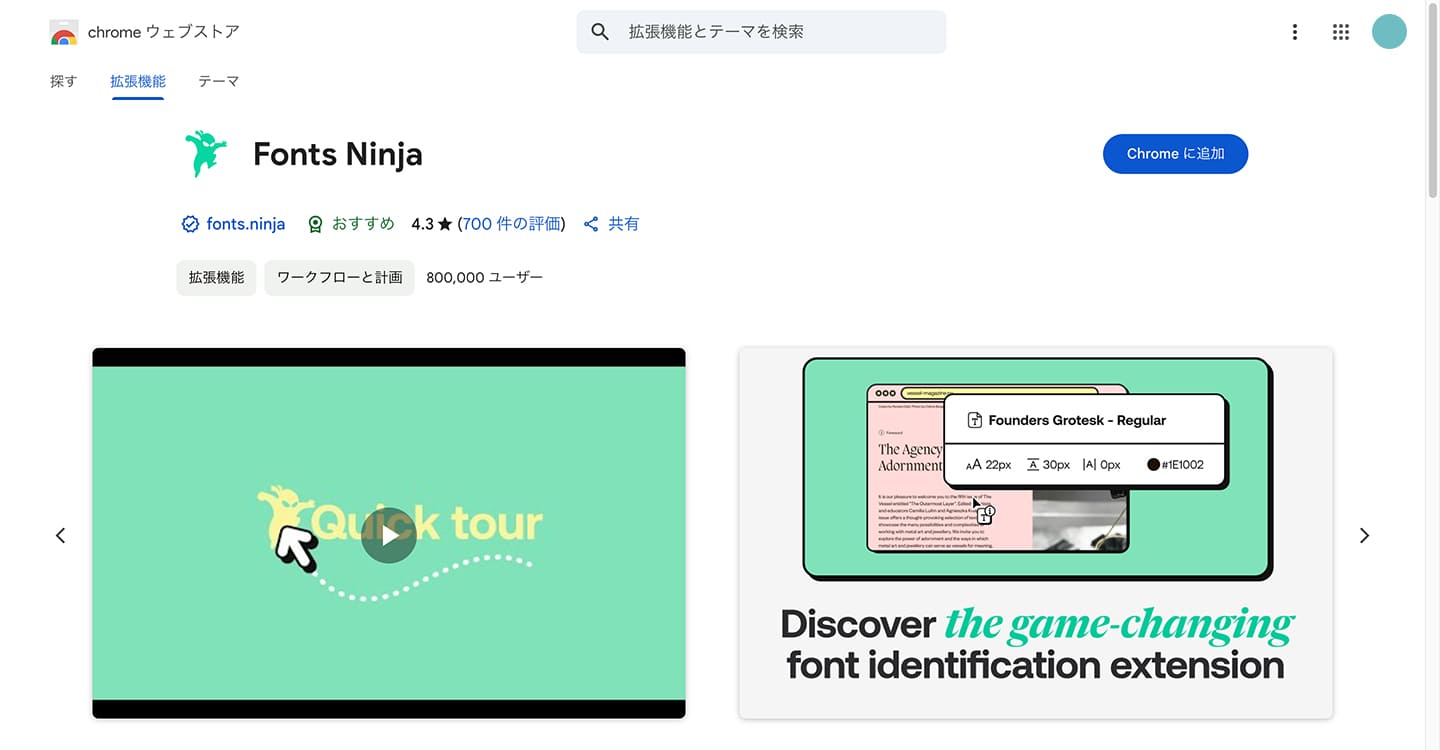Click the おすすめ featured badge
This screenshot has height=750, width=1440.
pyautogui.click(x=351, y=224)
